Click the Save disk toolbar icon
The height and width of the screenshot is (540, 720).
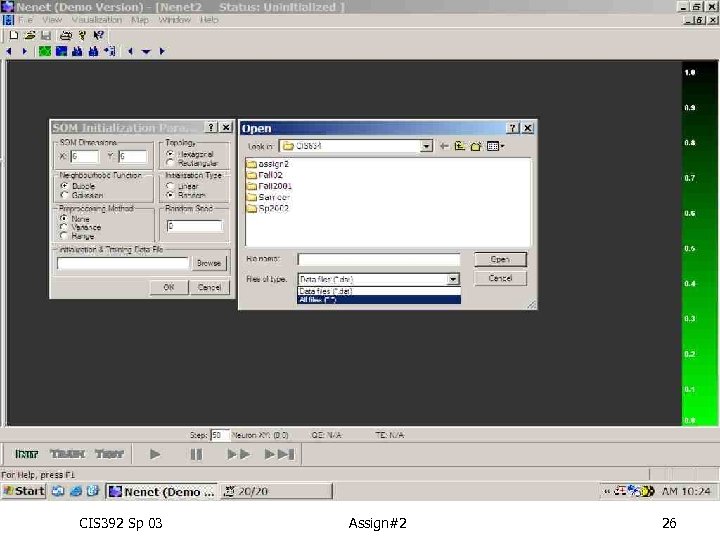click(x=45, y=35)
